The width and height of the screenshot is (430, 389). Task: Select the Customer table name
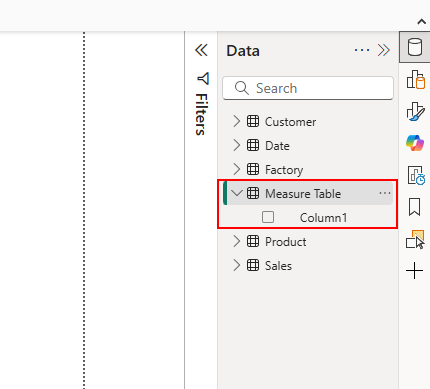290,122
